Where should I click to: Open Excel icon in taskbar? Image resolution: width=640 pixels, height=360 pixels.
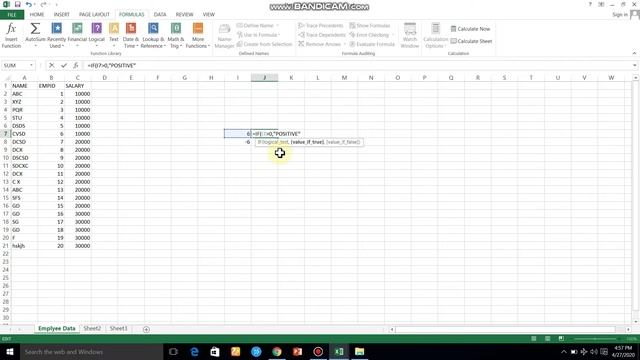tap(339, 352)
